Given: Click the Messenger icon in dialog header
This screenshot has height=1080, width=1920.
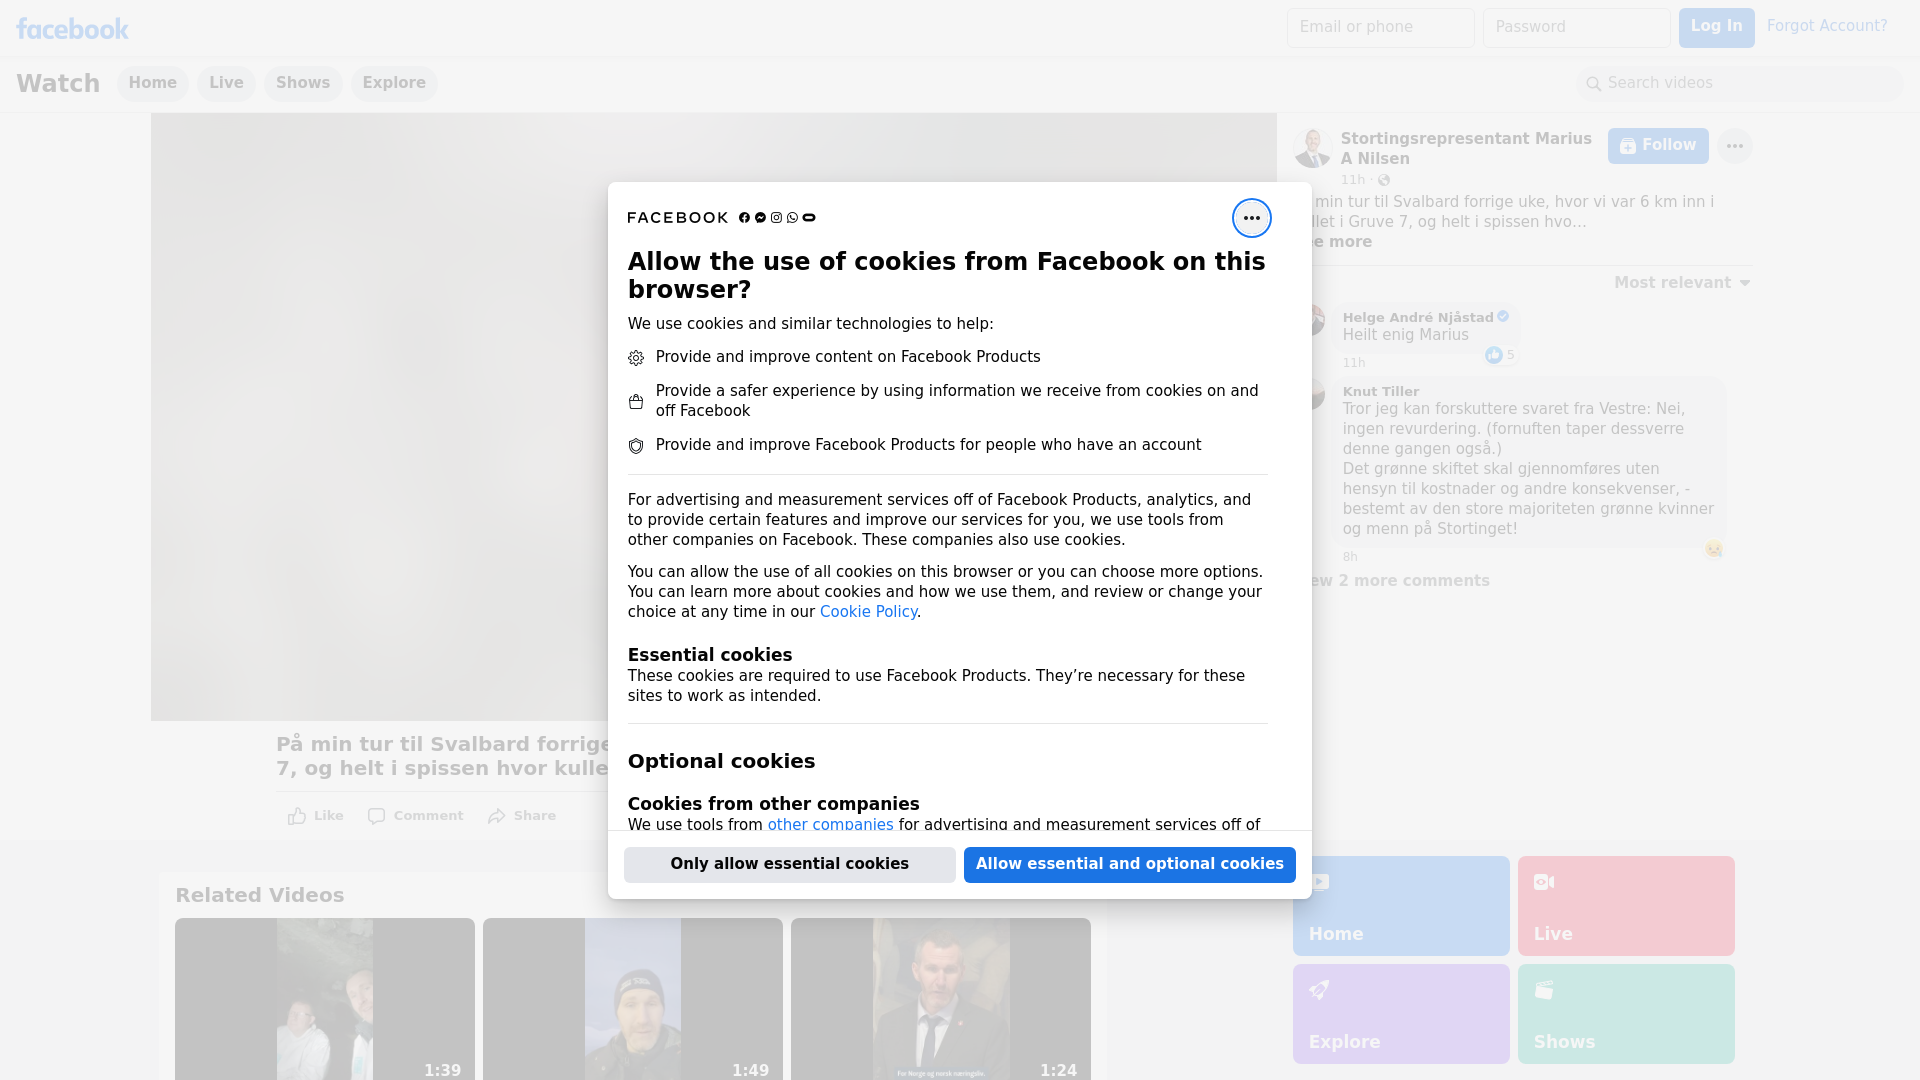Looking at the screenshot, I should [760, 218].
